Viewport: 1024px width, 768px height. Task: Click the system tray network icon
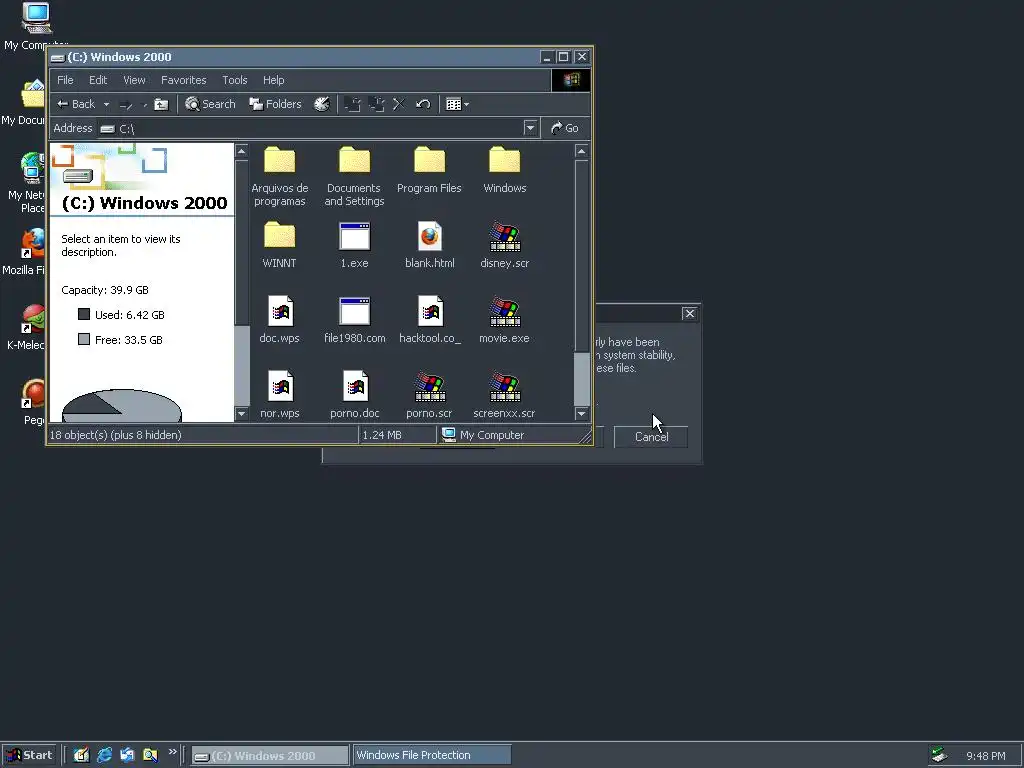click(x=939, y=755)
